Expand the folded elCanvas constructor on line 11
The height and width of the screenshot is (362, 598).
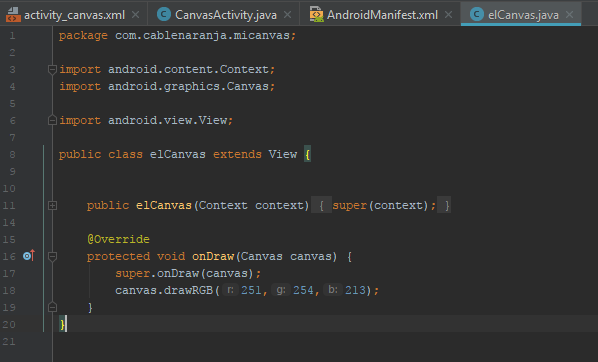(53, 206)
